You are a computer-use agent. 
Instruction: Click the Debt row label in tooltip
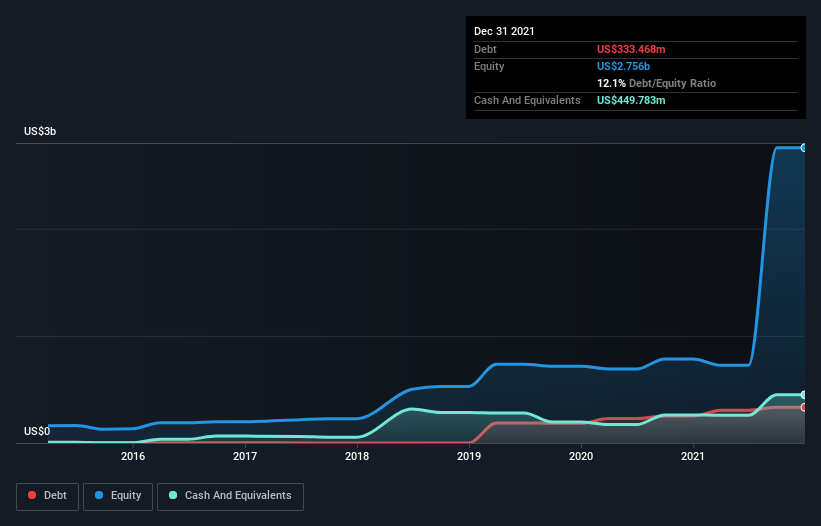tap(485, 49)
